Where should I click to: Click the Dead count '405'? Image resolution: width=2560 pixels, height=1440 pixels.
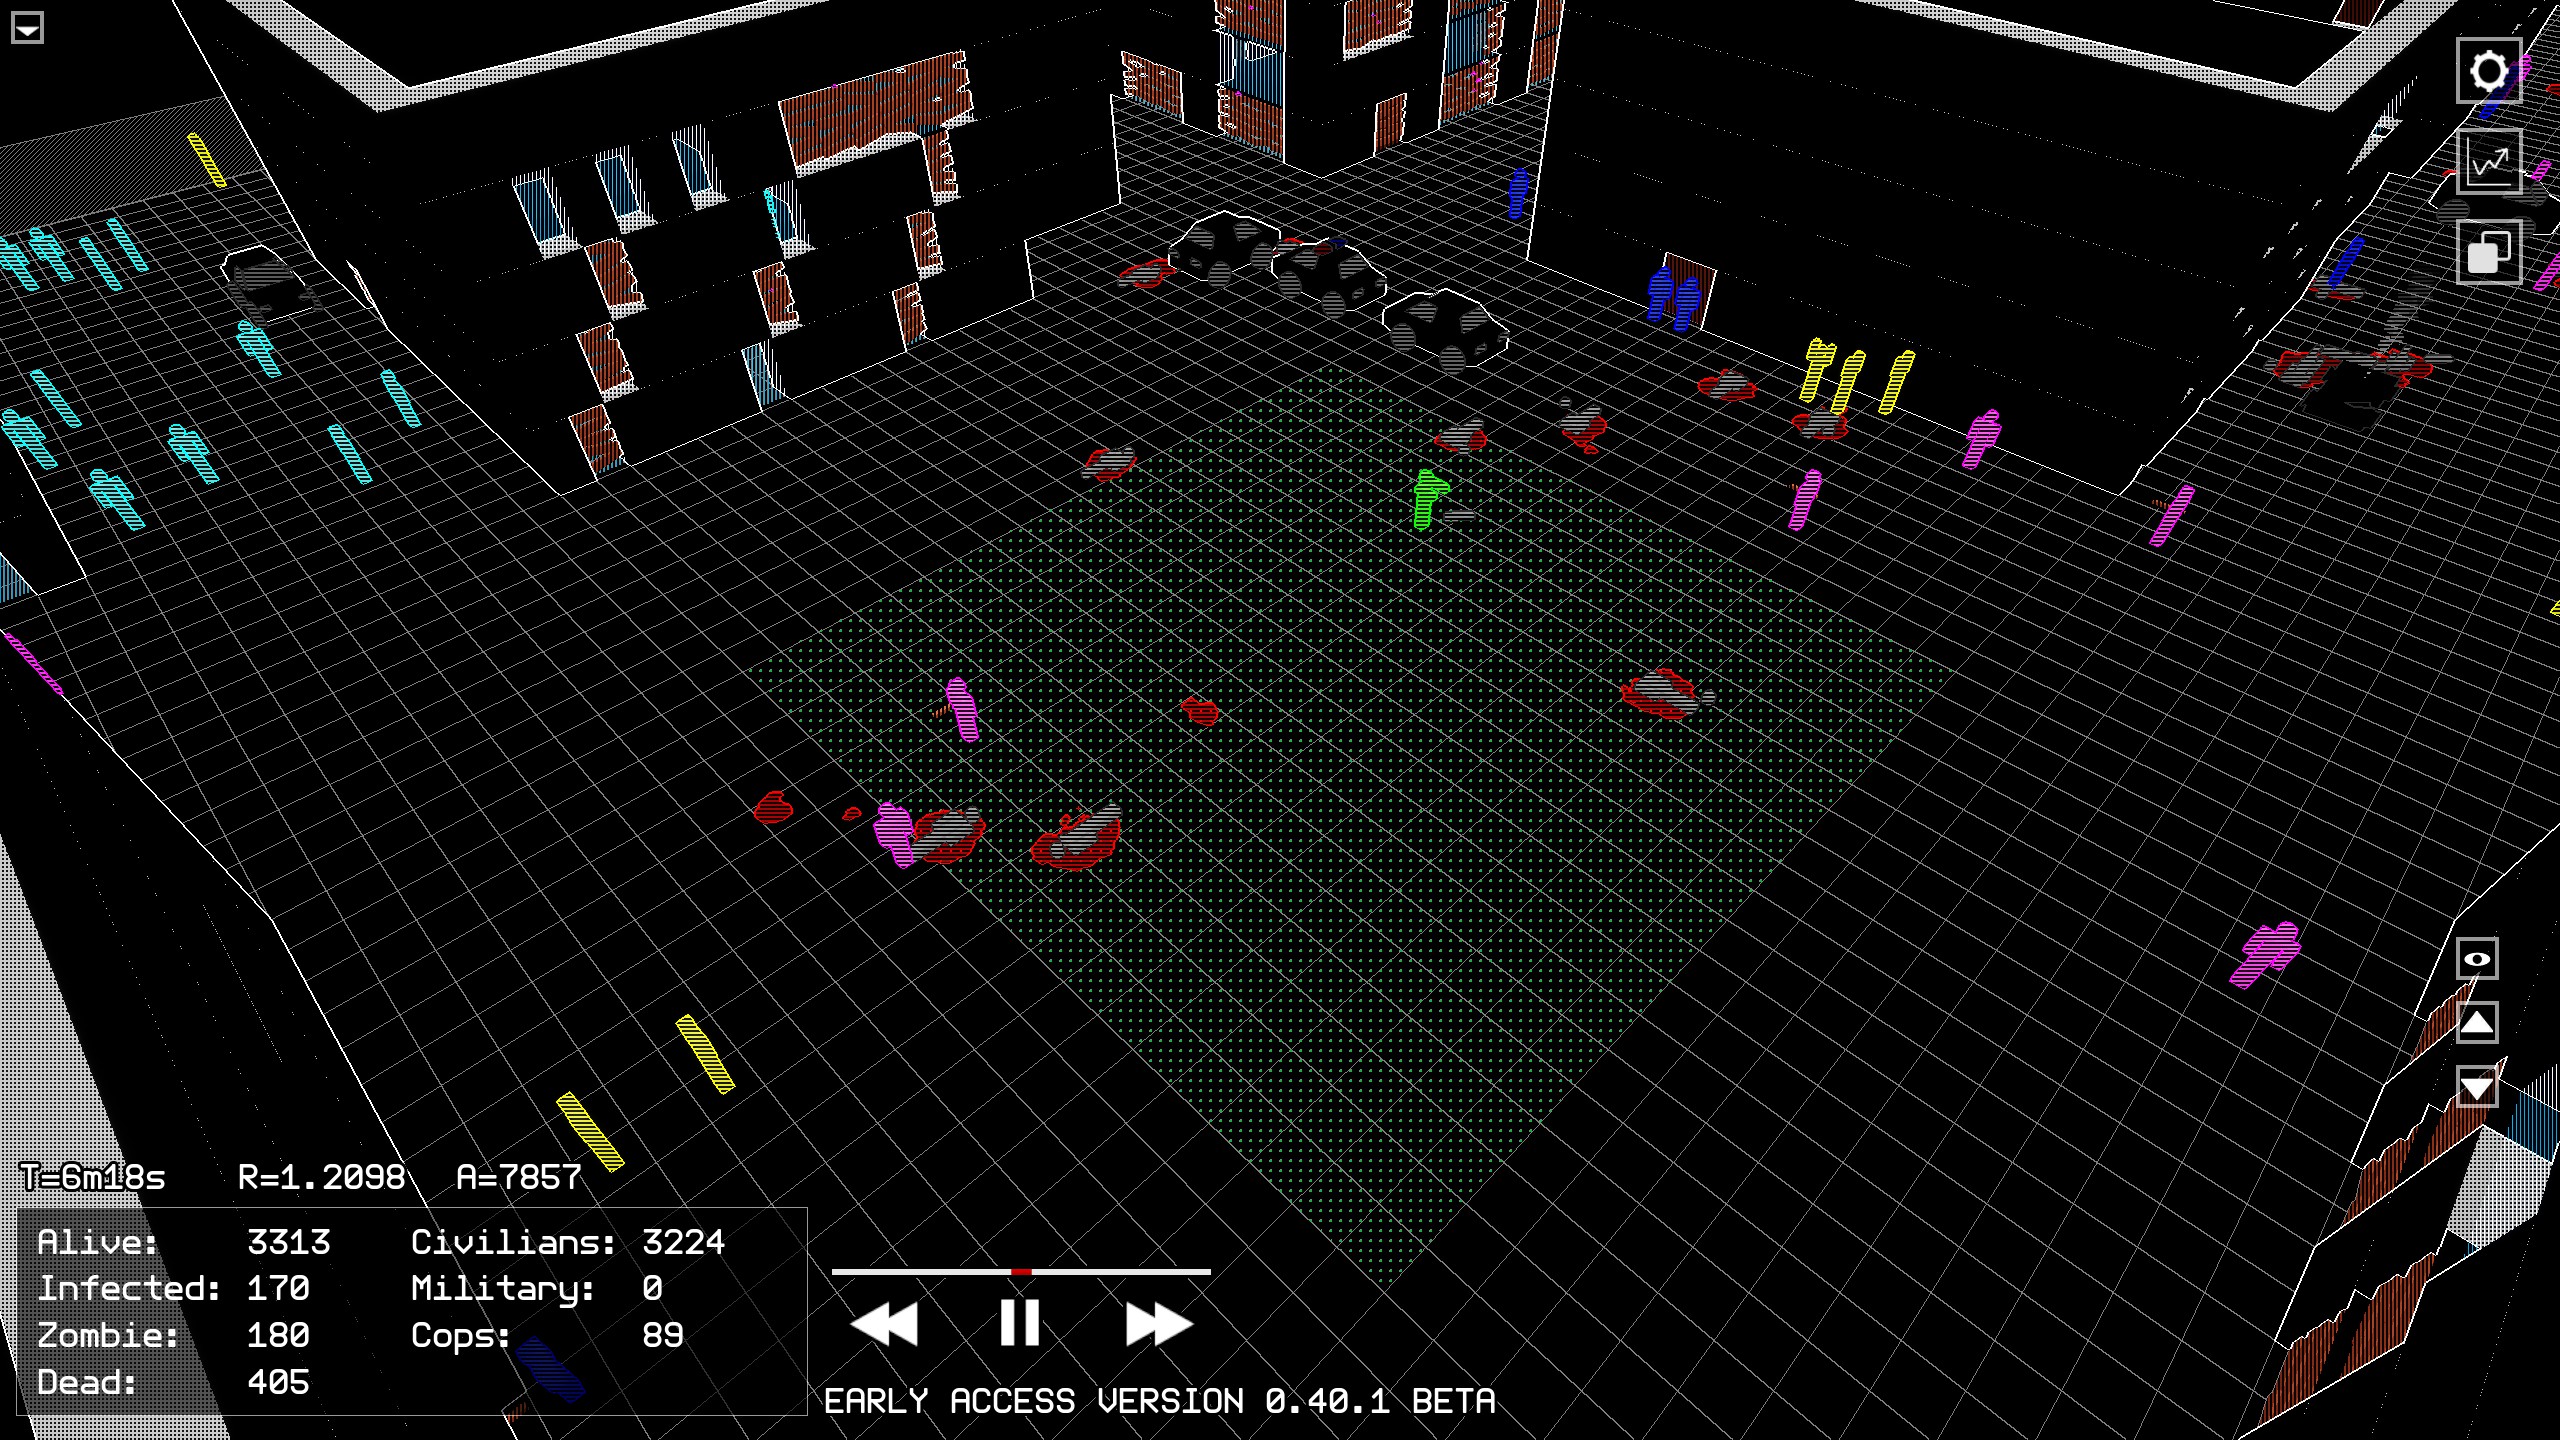click(278, 1383)
